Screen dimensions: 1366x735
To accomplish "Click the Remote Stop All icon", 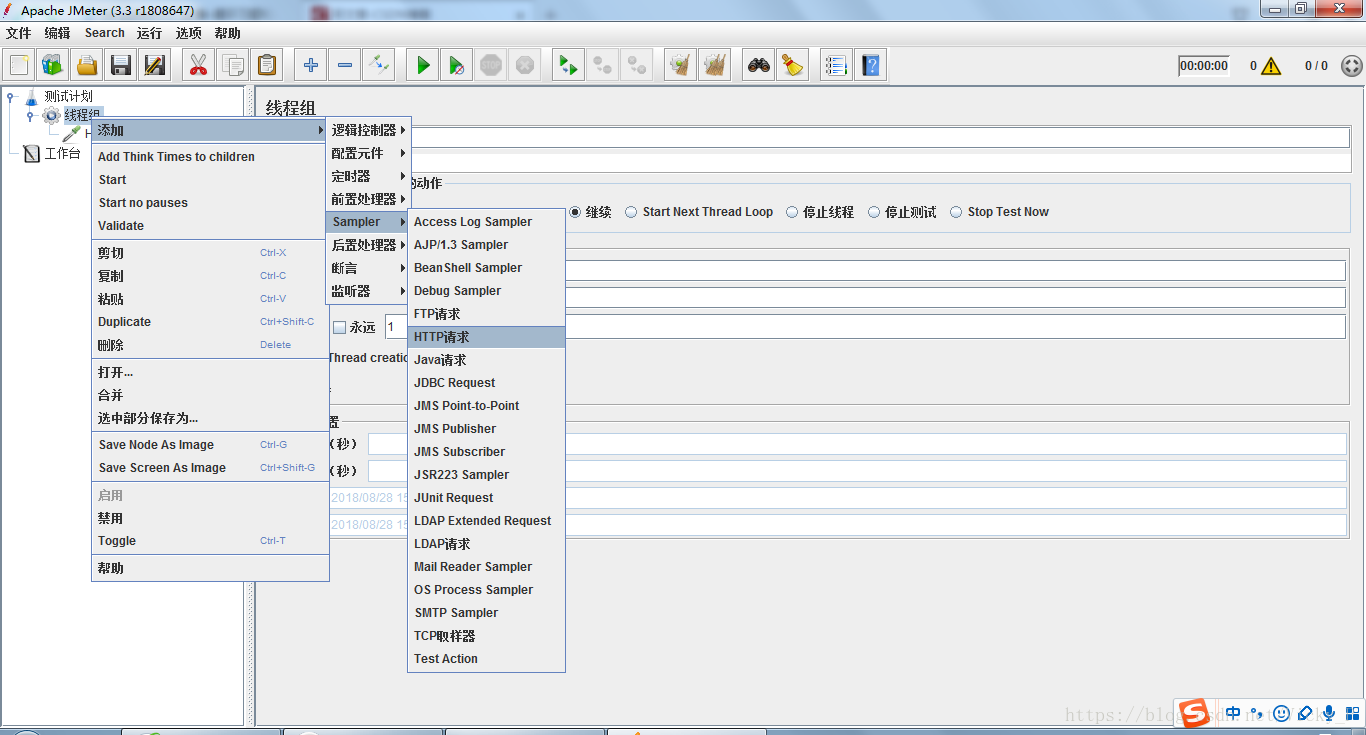I will (x=602, y=66).
